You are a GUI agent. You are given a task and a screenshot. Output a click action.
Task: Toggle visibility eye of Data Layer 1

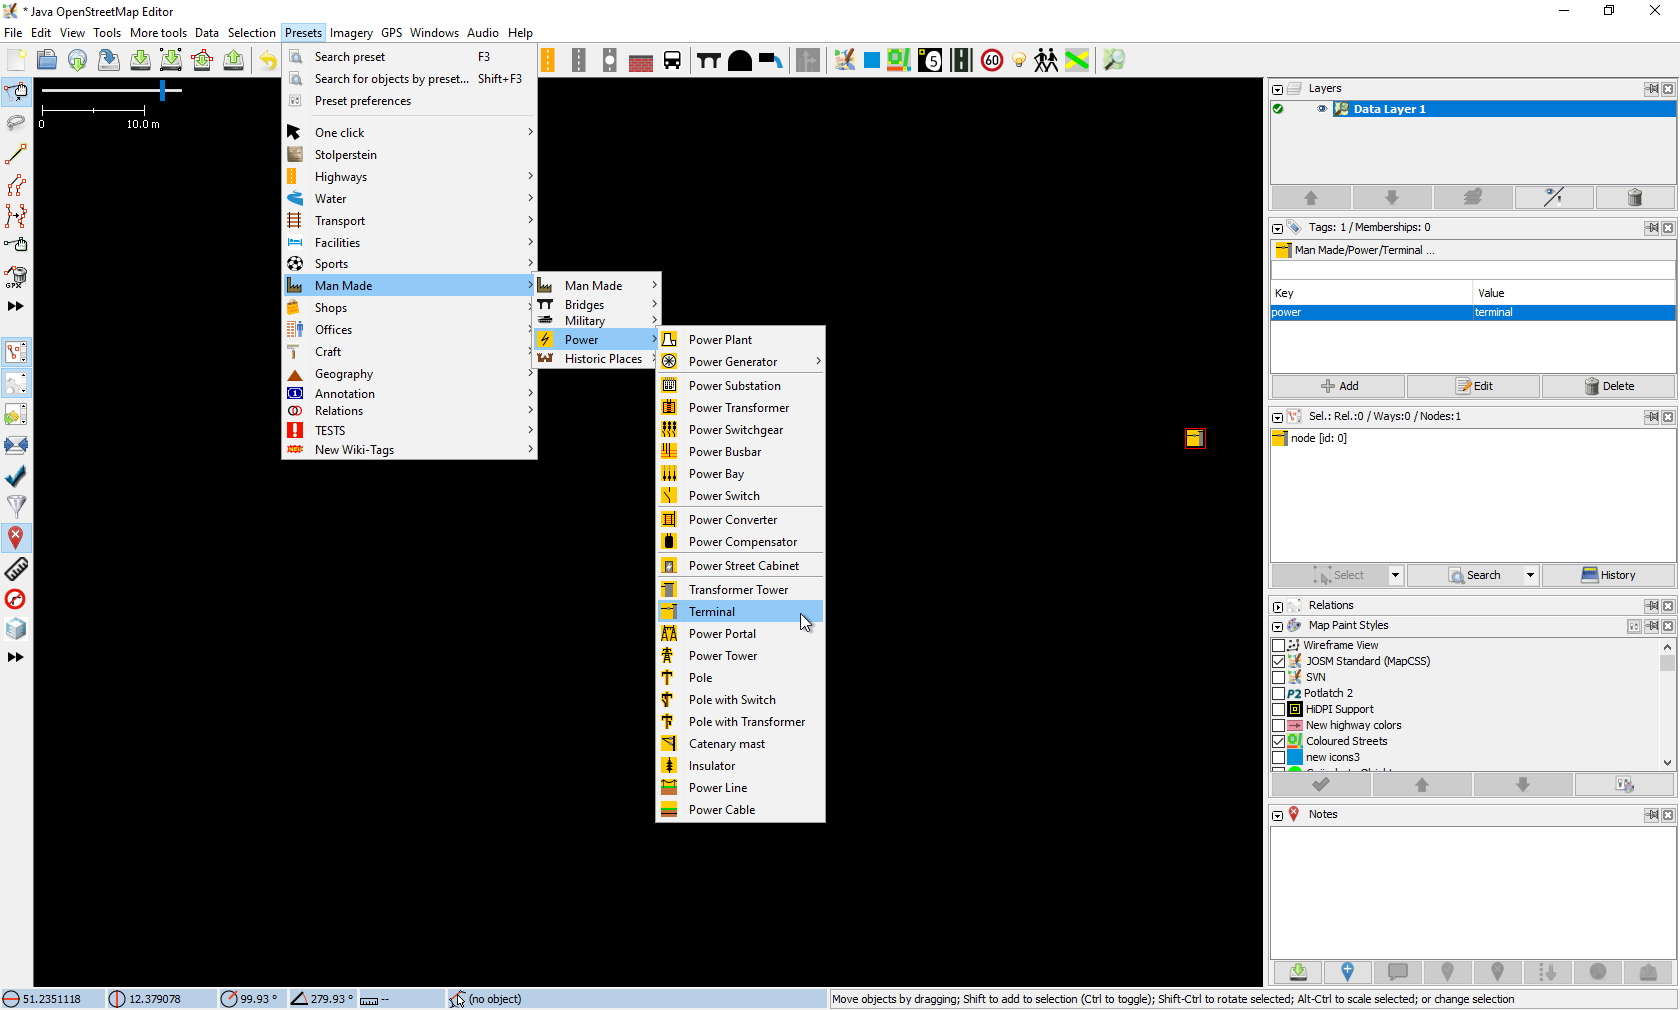point(1322,109)
